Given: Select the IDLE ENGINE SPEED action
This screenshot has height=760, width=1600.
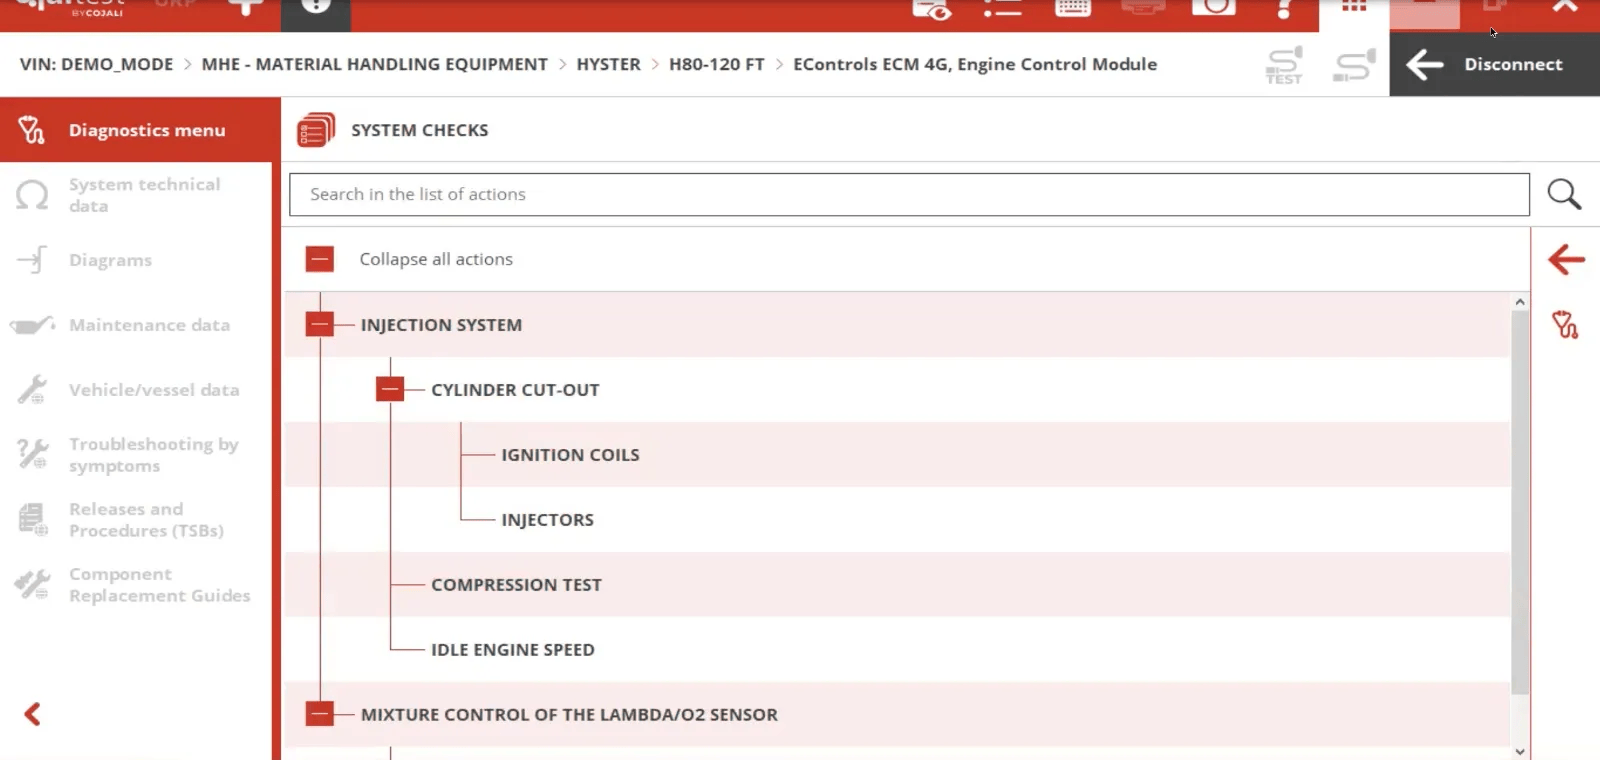Looking at the screenshot, I should click(513, 650).
